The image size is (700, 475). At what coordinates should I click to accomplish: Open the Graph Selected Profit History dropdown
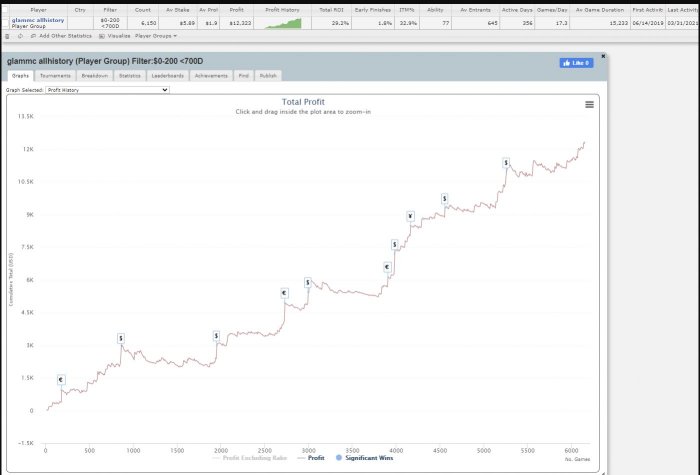(107, 90)
